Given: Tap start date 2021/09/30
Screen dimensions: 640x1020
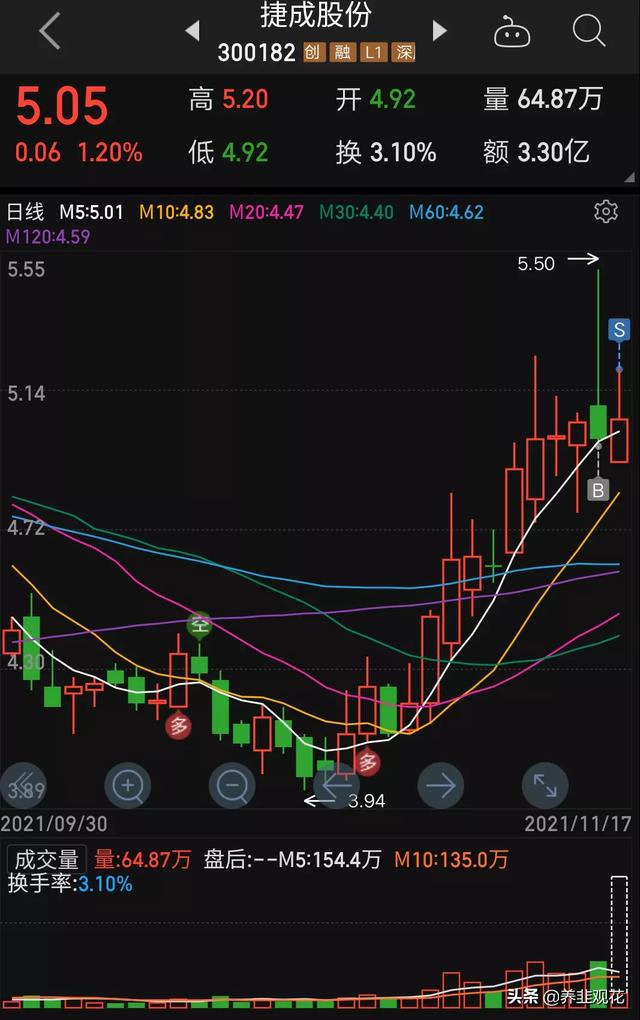Looking at the screenshot, I should pyautogui.click(x=54, y=824).
